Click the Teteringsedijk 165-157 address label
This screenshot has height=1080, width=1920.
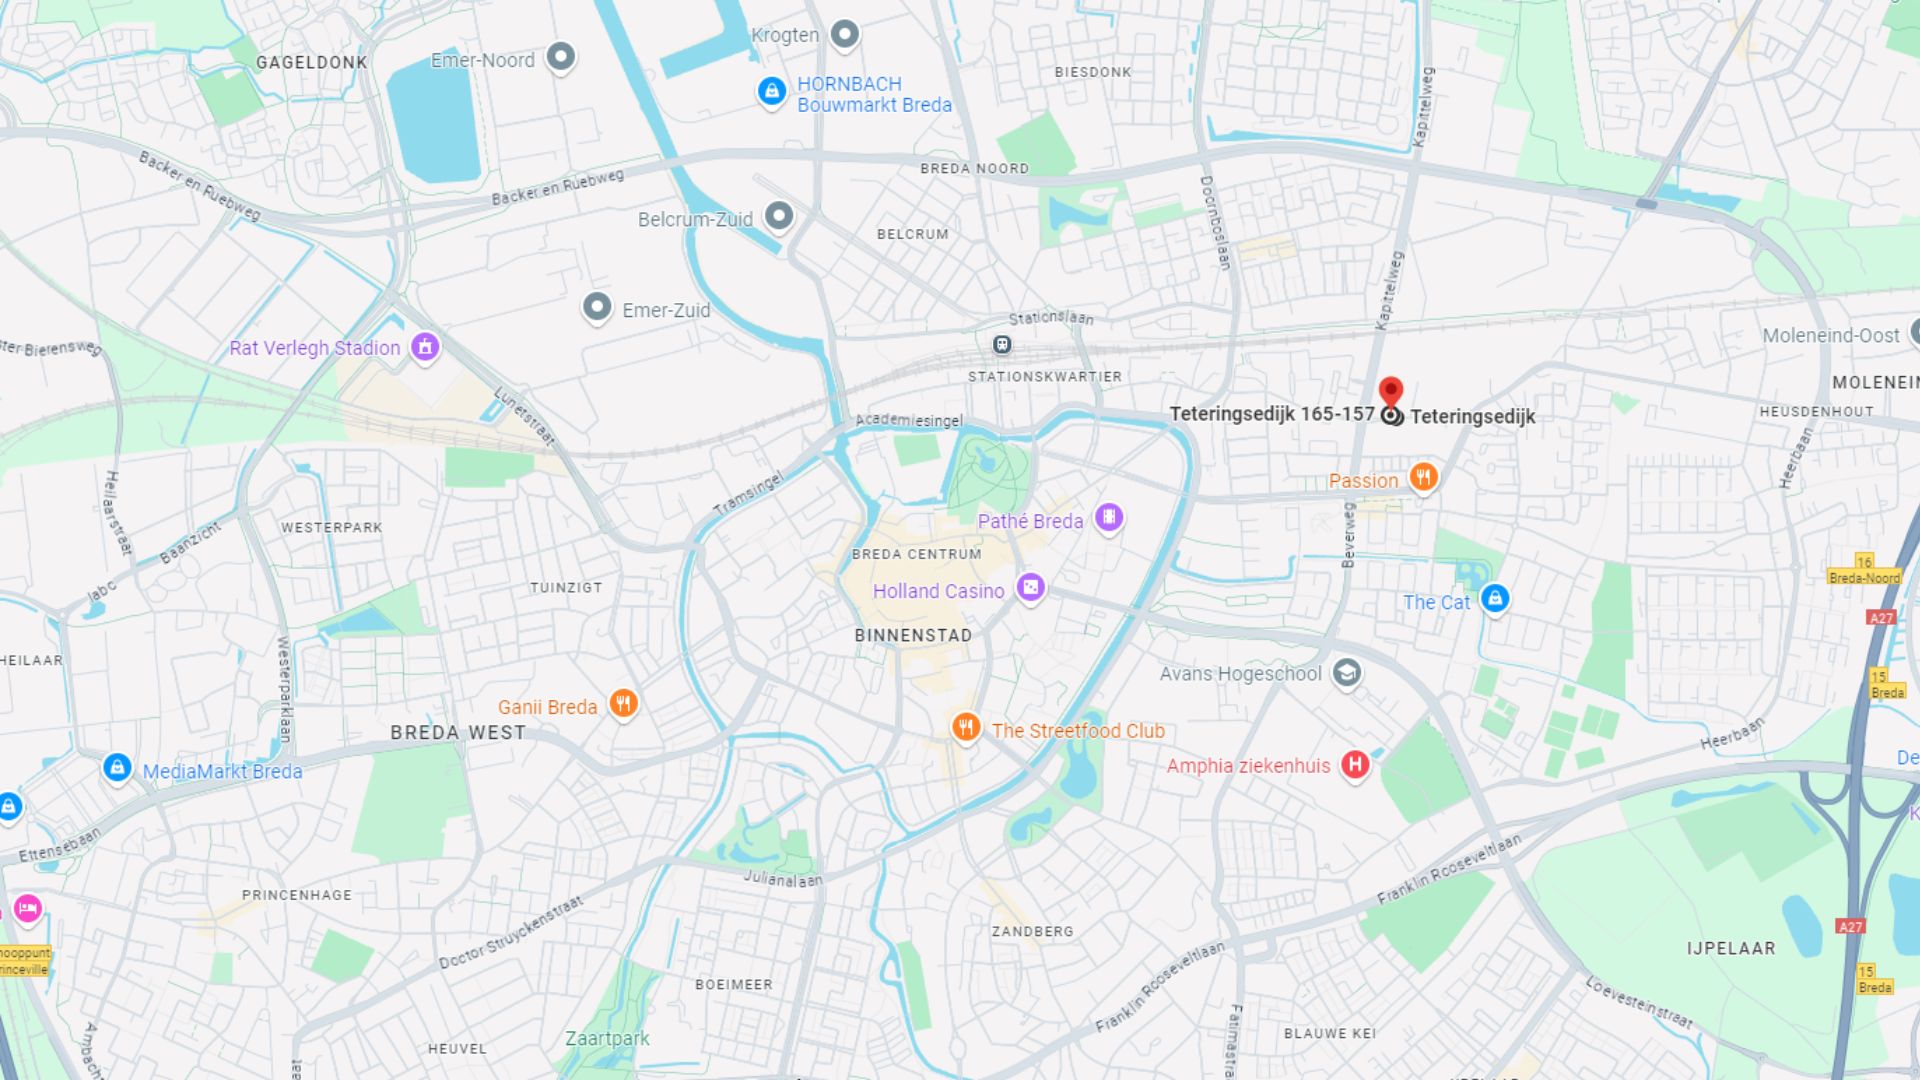pos(1272,414)
